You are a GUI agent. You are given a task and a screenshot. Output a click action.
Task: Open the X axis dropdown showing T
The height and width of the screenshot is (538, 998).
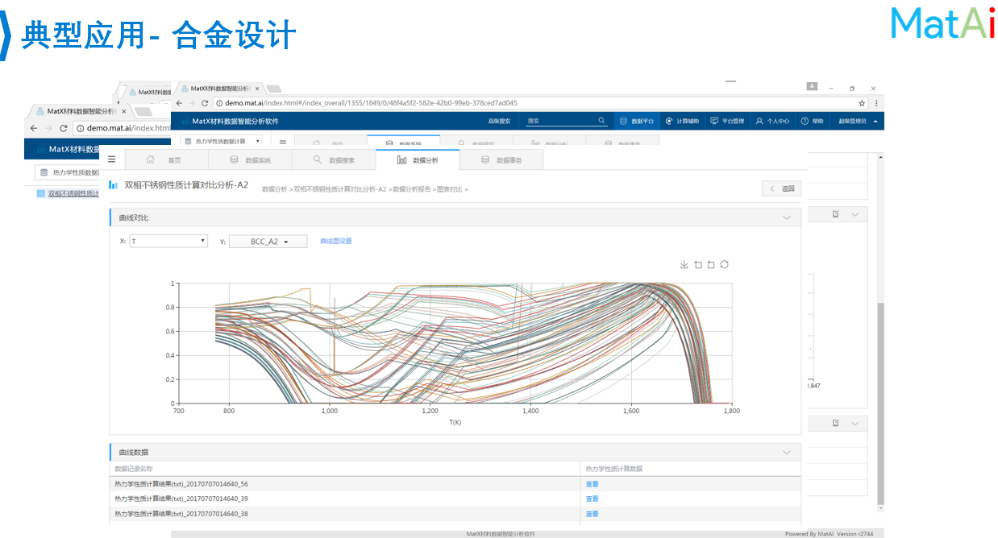coord(168,241)
